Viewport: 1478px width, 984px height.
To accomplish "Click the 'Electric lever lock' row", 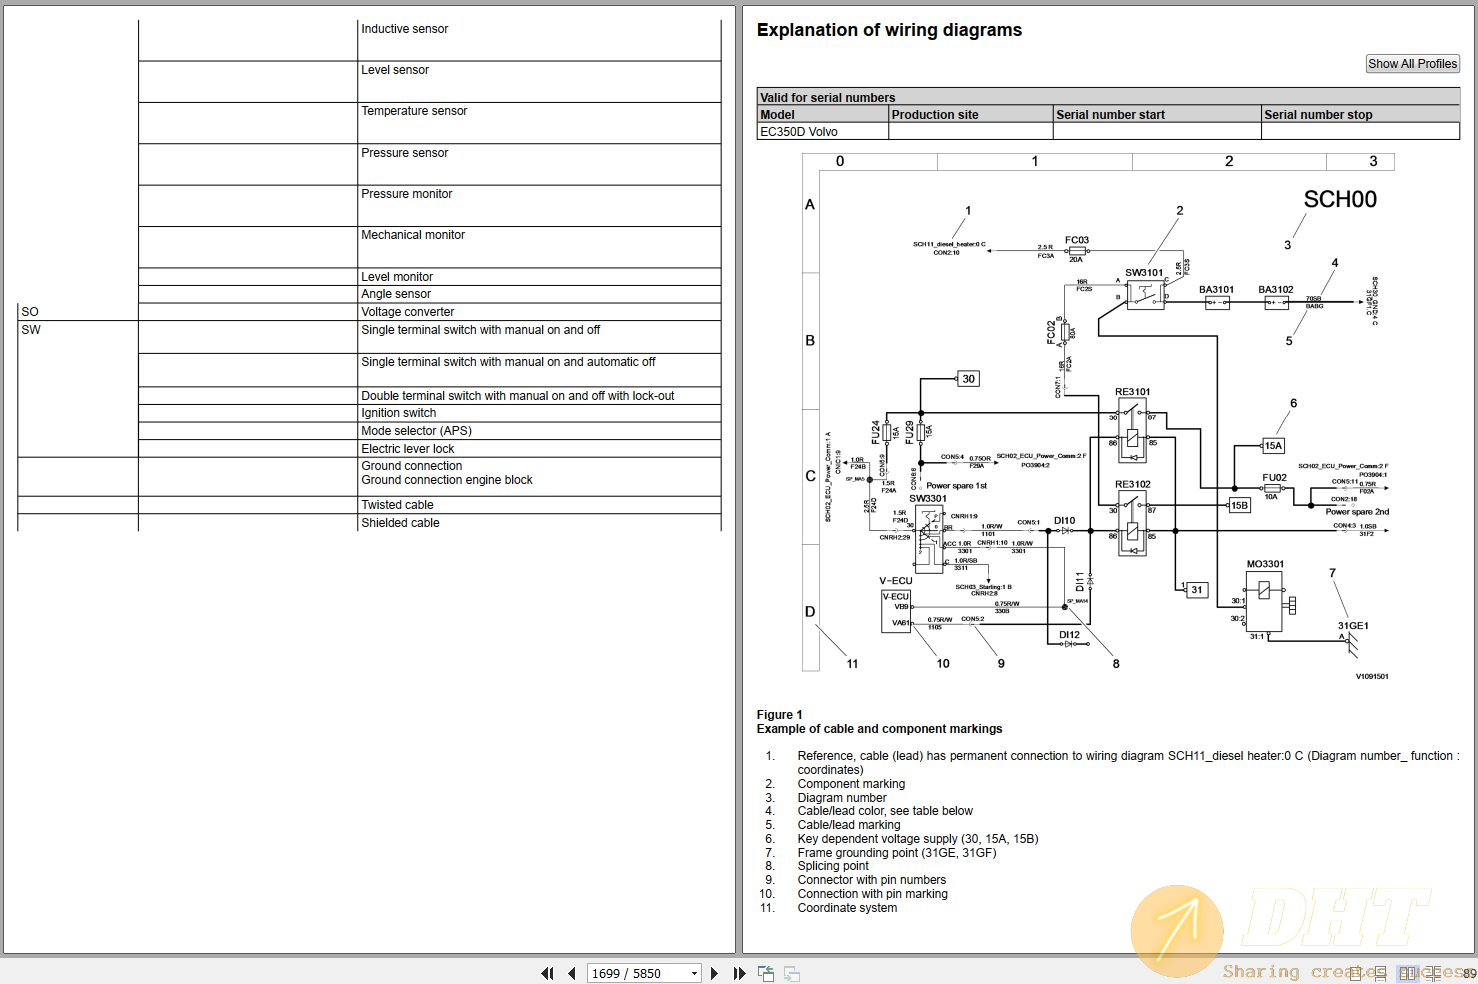I will 539,449.
